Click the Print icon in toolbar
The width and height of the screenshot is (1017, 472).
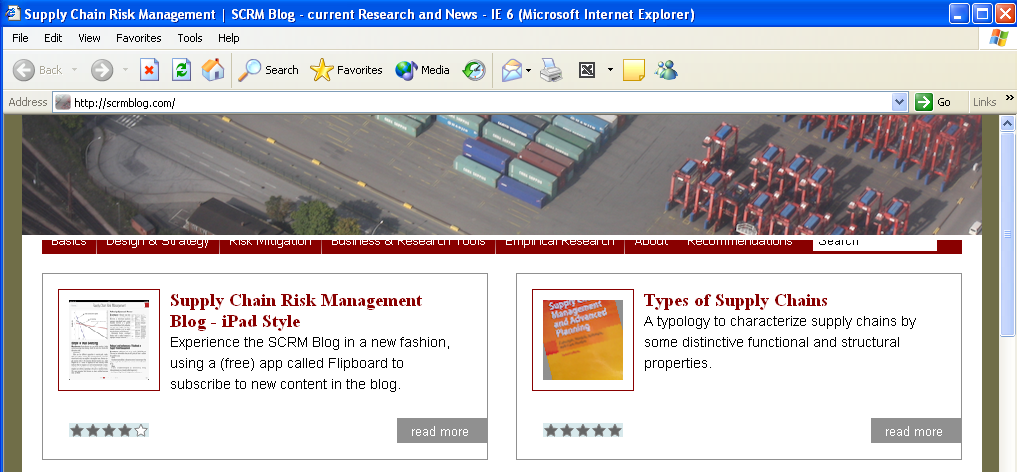point(551,70)
